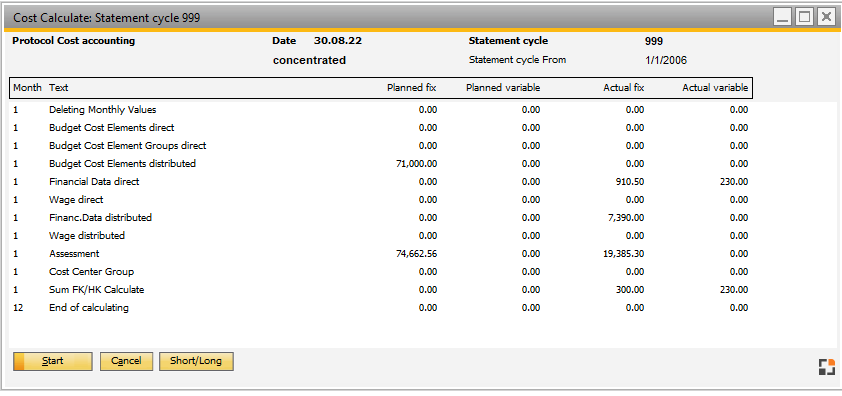This screenshot has height=396, width=842.
Task: Click the 19,385.30 actual fix value
Action: click(624, 254)
